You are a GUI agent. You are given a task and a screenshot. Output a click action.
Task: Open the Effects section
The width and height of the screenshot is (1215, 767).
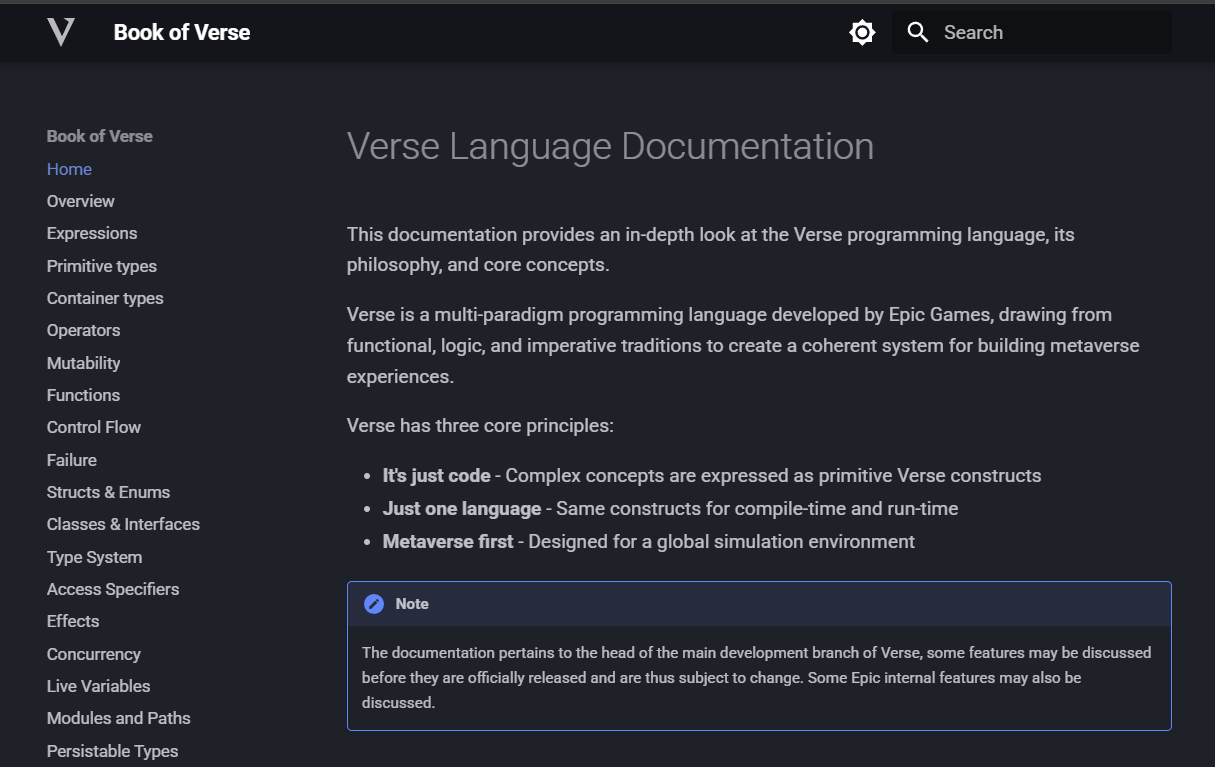pyautogui.click(x=73, y=621)
